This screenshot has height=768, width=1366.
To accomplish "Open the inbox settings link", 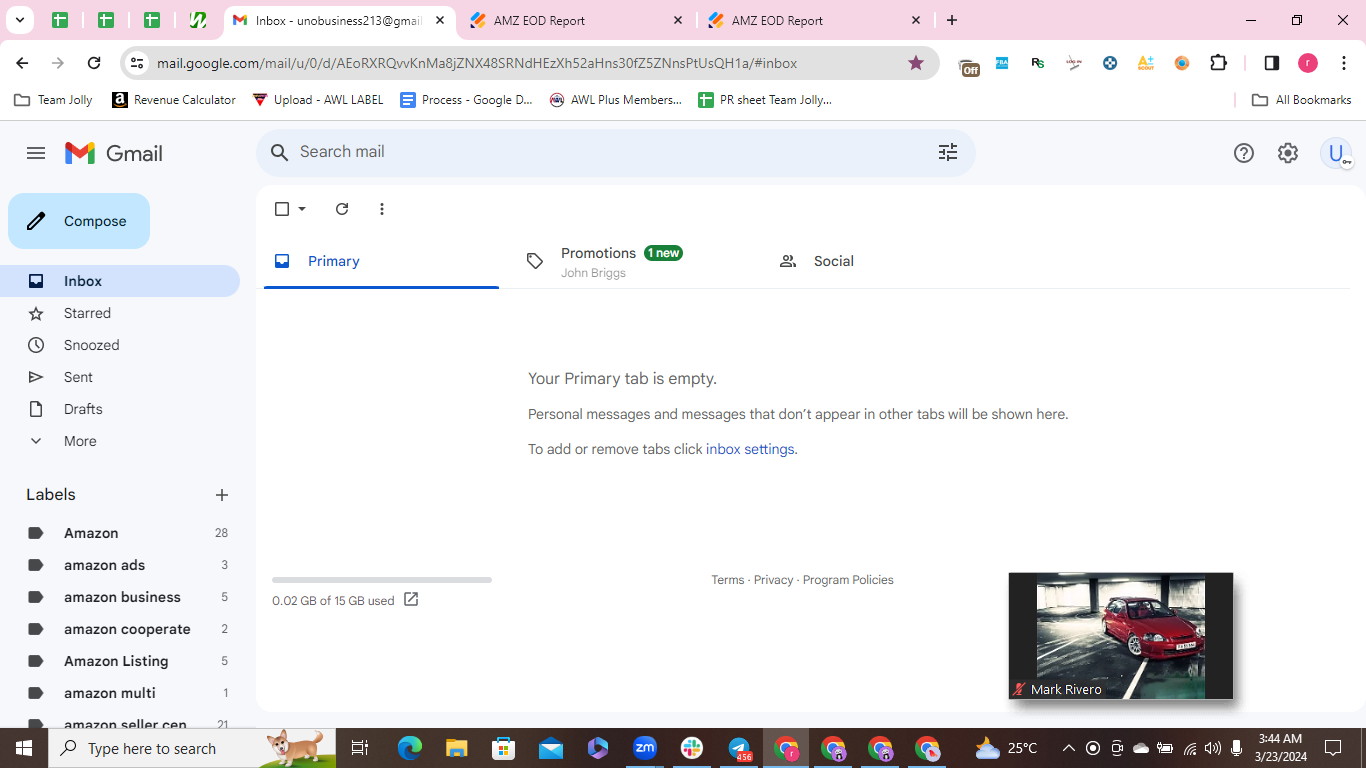I will [x=750, y=449].
